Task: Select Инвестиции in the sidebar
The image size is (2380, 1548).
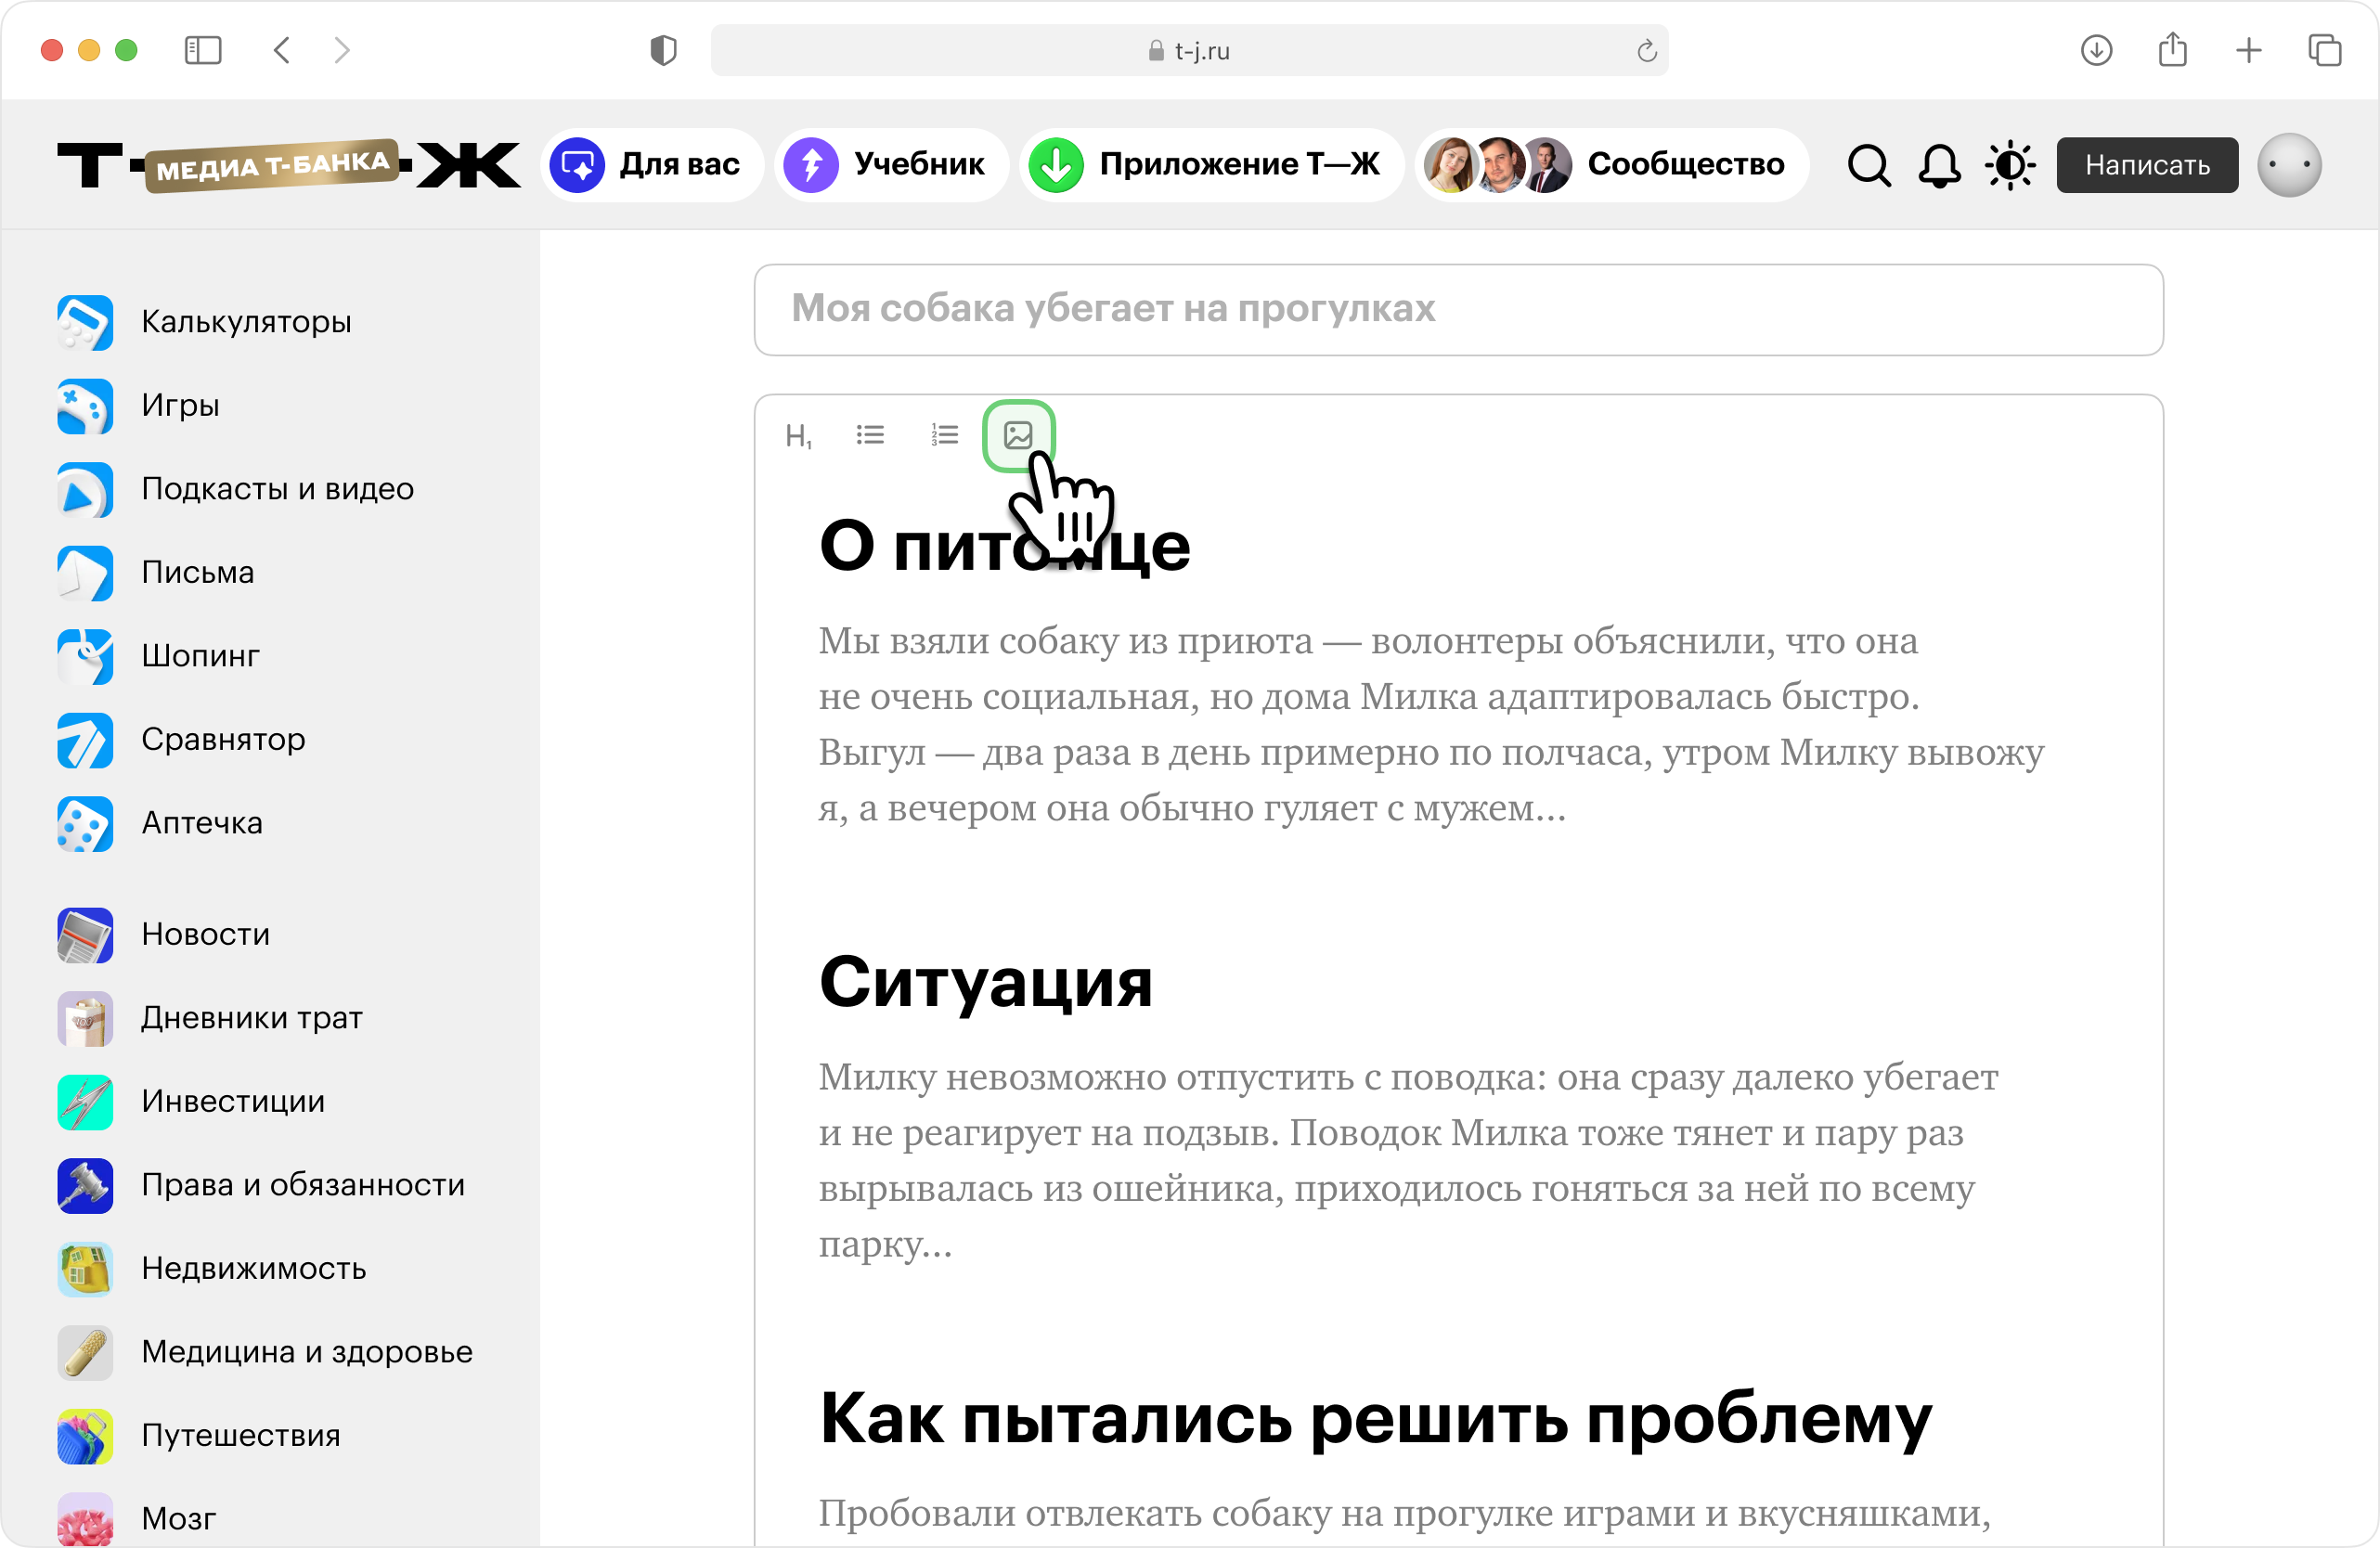Action: pyautogui.click(x=233, y=1101)
